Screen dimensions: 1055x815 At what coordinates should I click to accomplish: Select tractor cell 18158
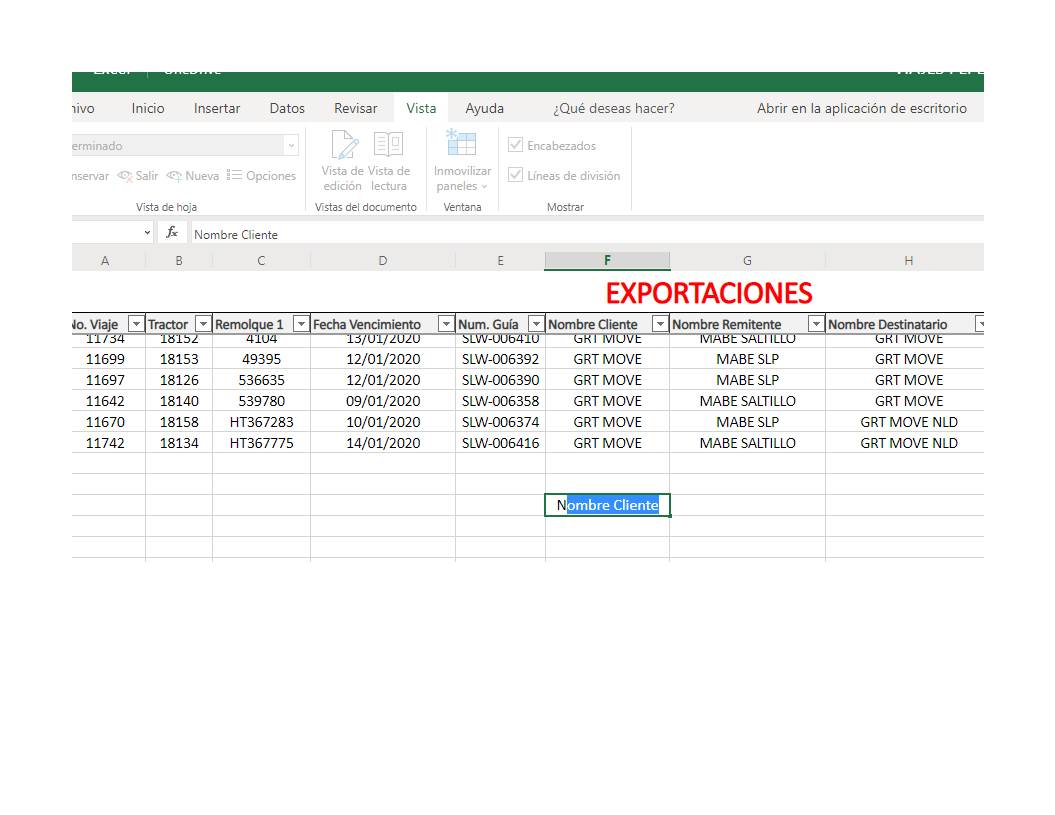[179, 422]
